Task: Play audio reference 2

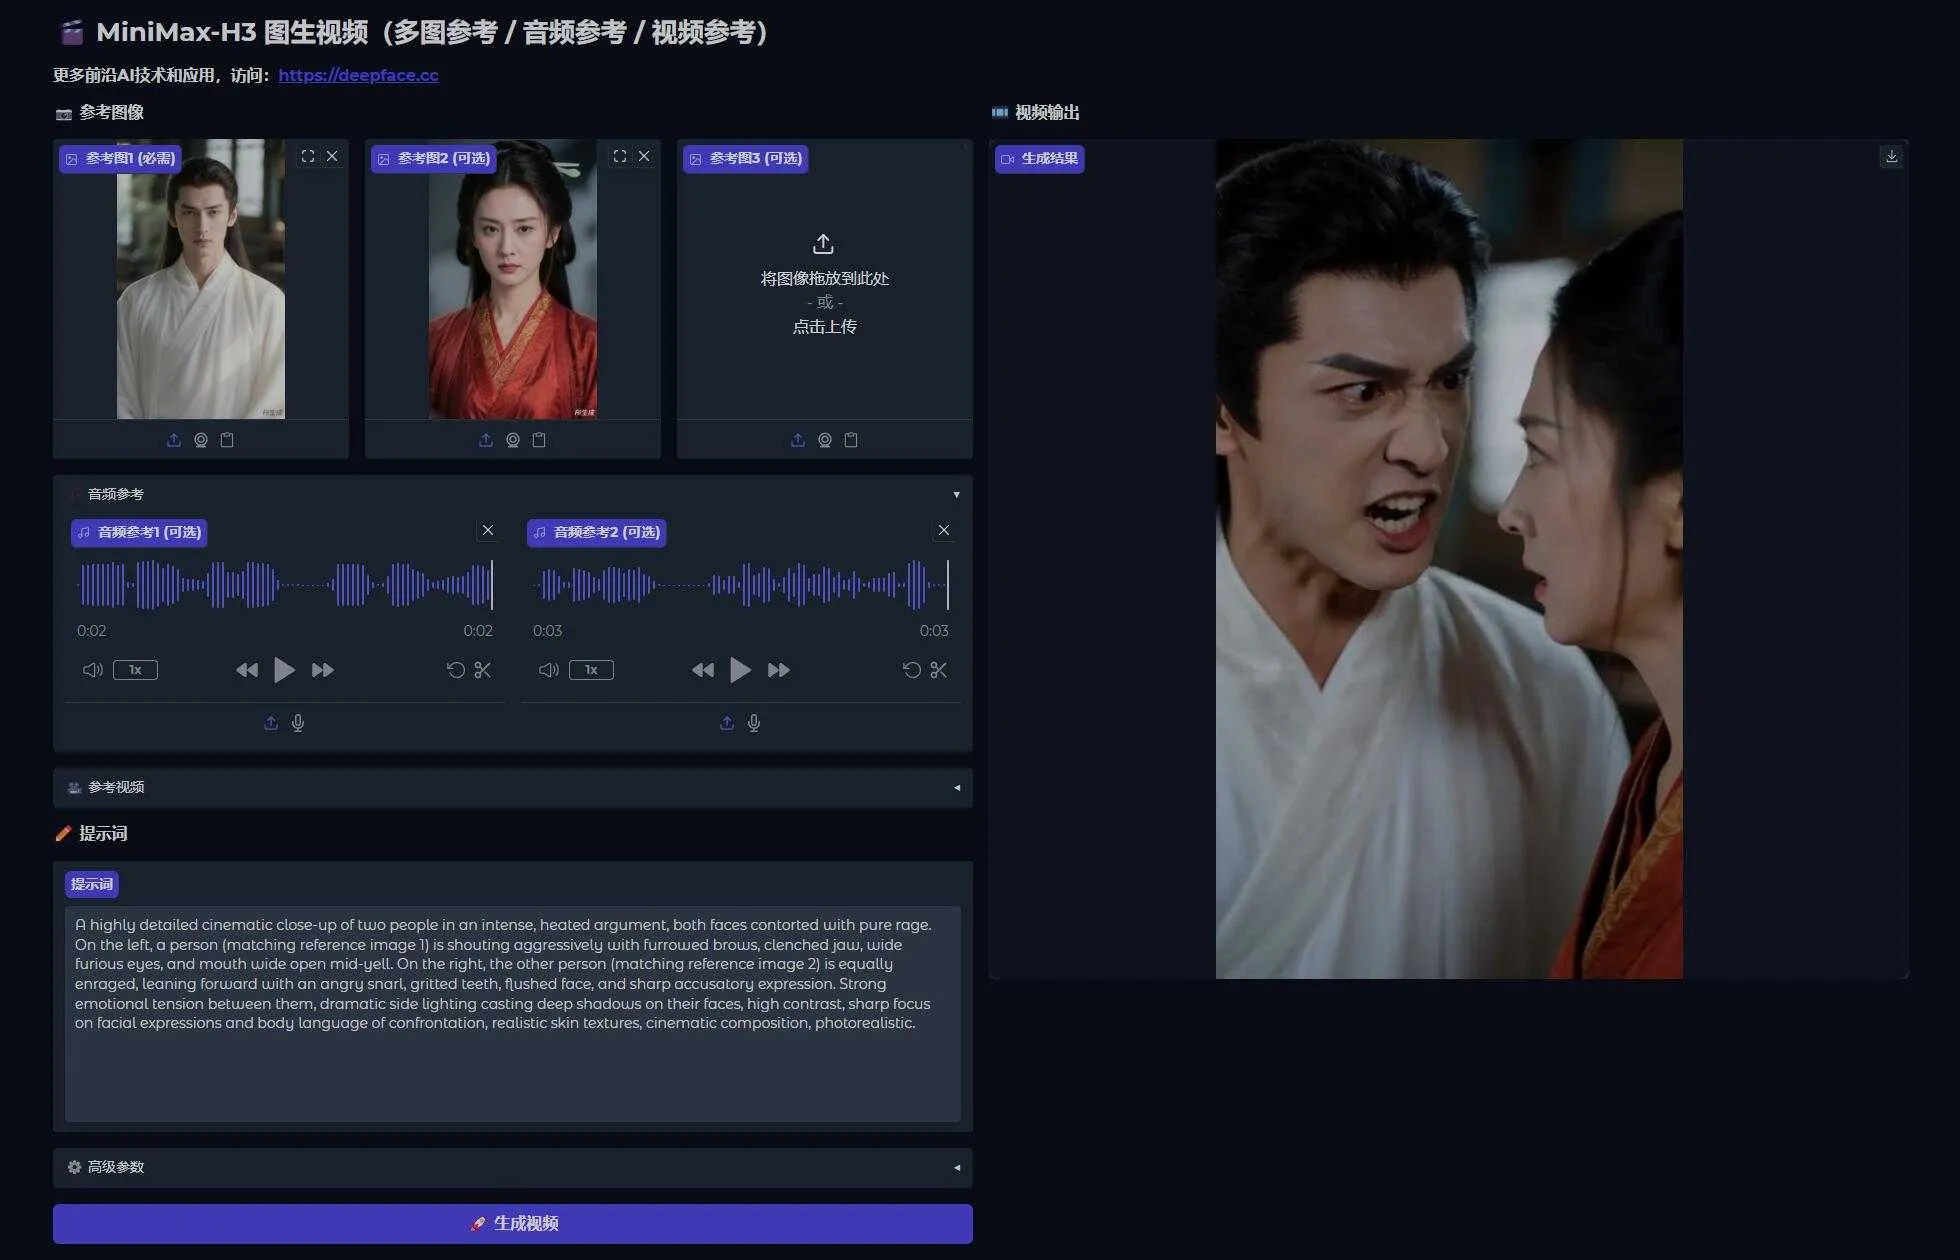Action: click(740, 670)
